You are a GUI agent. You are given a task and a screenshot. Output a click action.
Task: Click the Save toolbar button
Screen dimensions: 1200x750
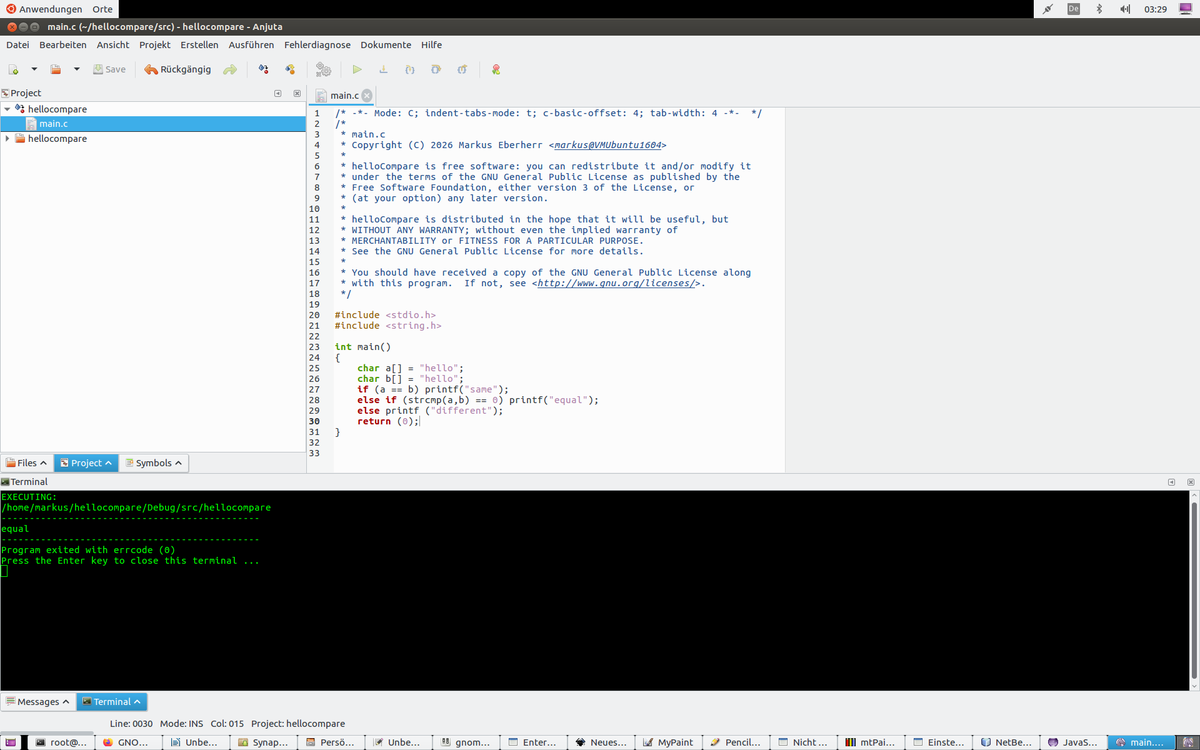click(x=109, y=69)
